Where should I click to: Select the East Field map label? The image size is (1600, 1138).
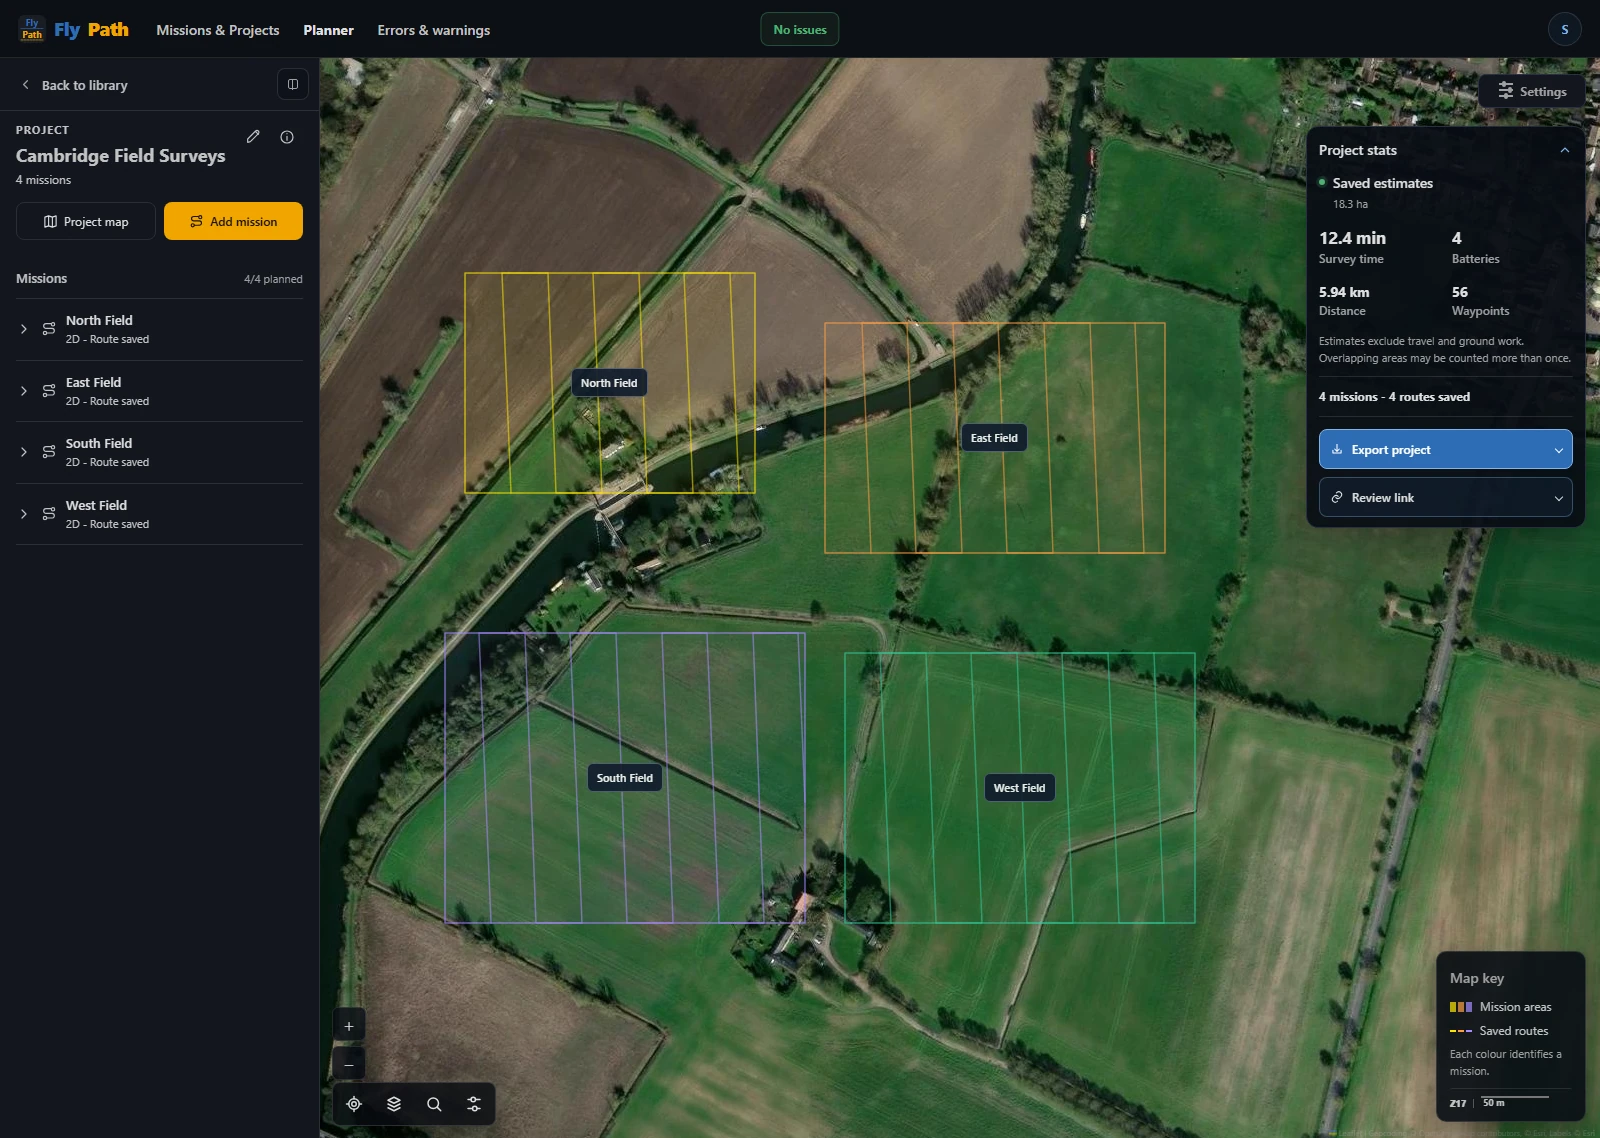(x=994, y=438)
